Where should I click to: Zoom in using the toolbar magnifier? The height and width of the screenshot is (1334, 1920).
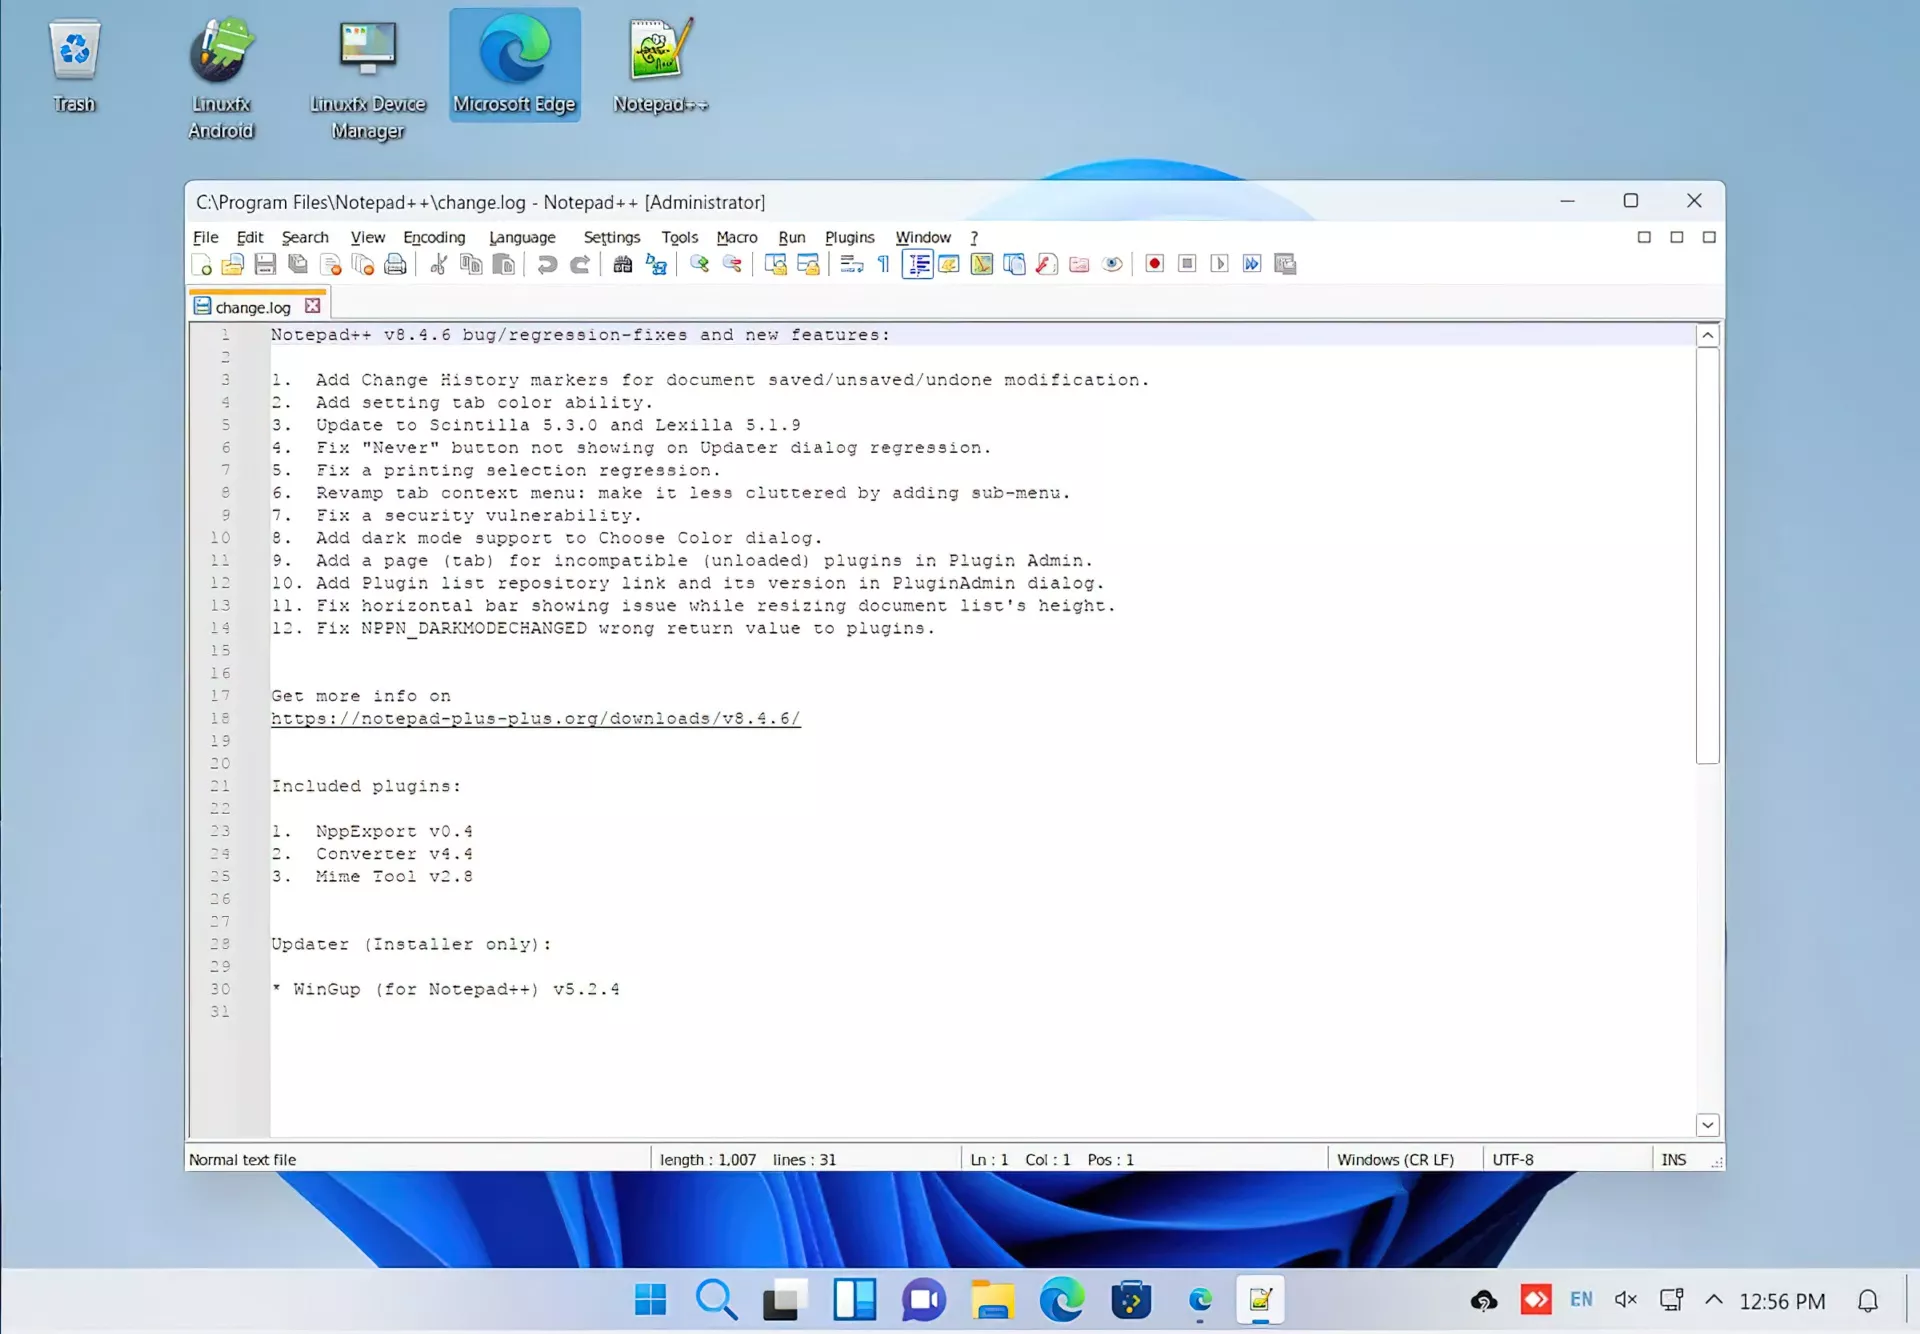point(699,264)
